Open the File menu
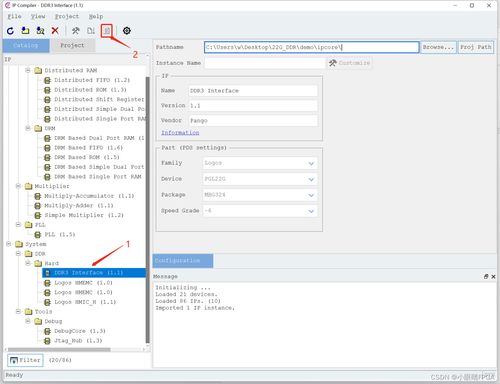 pyautogui.click(x=14, y=16)
